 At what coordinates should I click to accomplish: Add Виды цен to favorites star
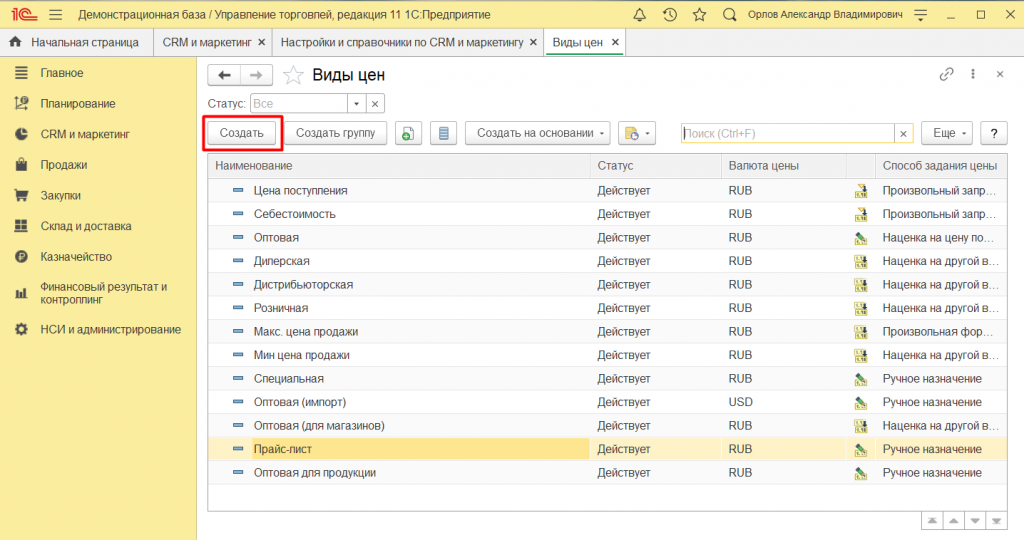293,75
